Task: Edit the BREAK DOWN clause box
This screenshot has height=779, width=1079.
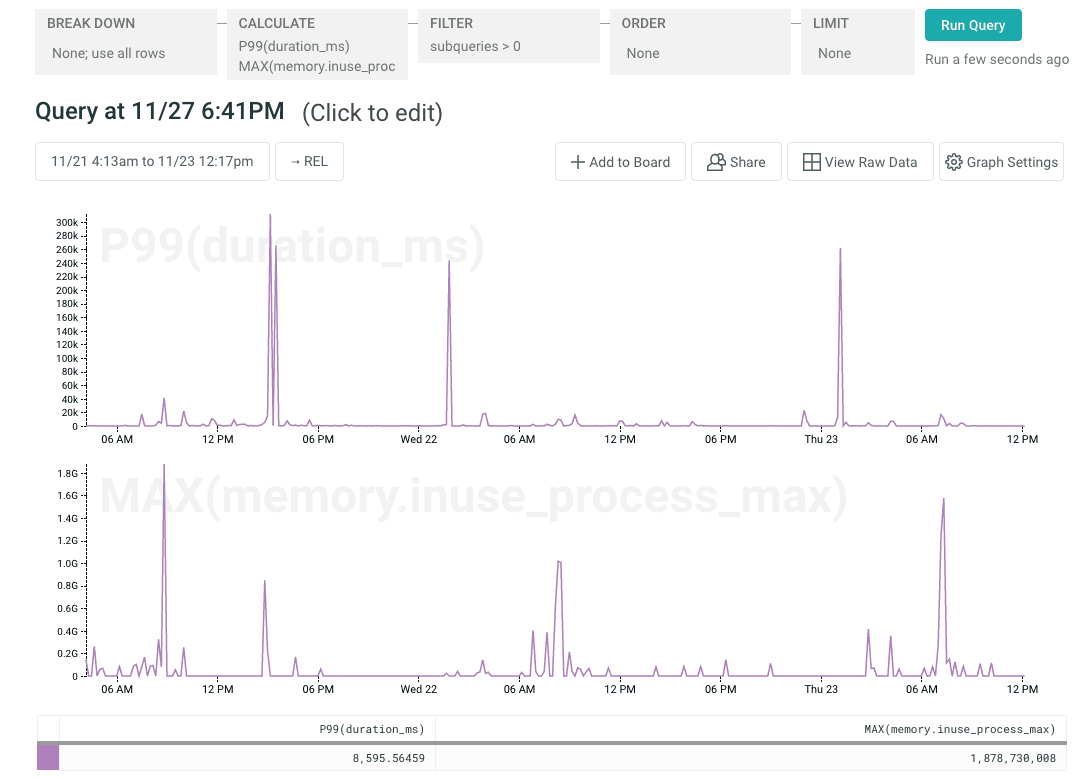Action: [126, 43]
